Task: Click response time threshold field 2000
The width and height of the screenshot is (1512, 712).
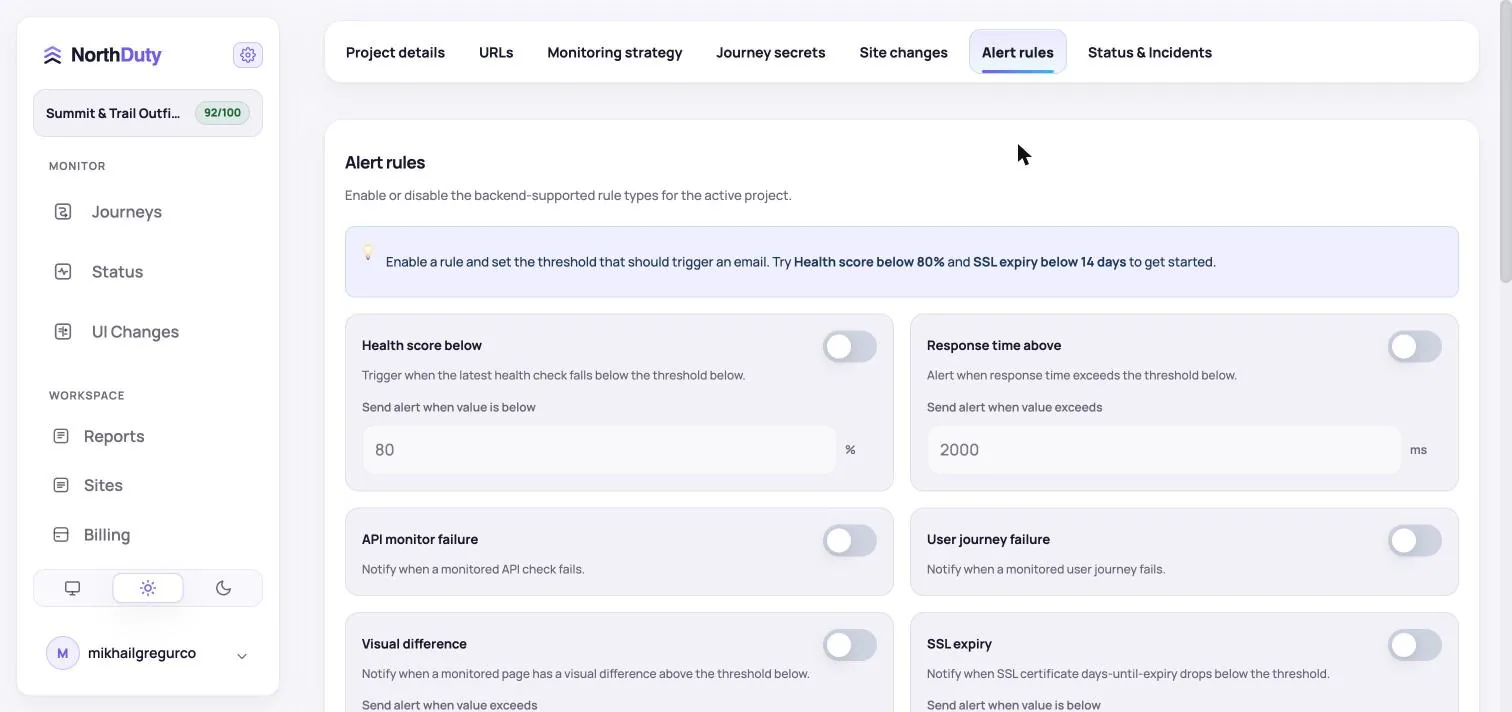Action: (x=1164, y=450)
